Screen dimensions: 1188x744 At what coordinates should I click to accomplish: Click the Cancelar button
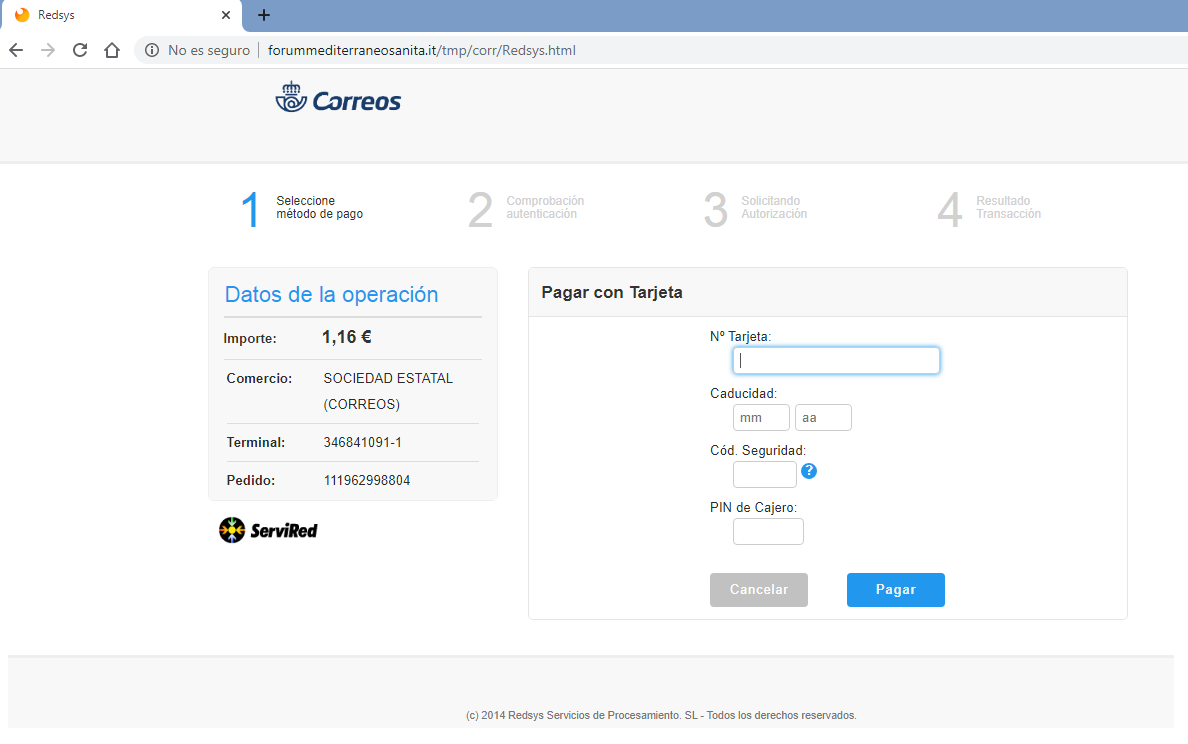tap(759, 590)
